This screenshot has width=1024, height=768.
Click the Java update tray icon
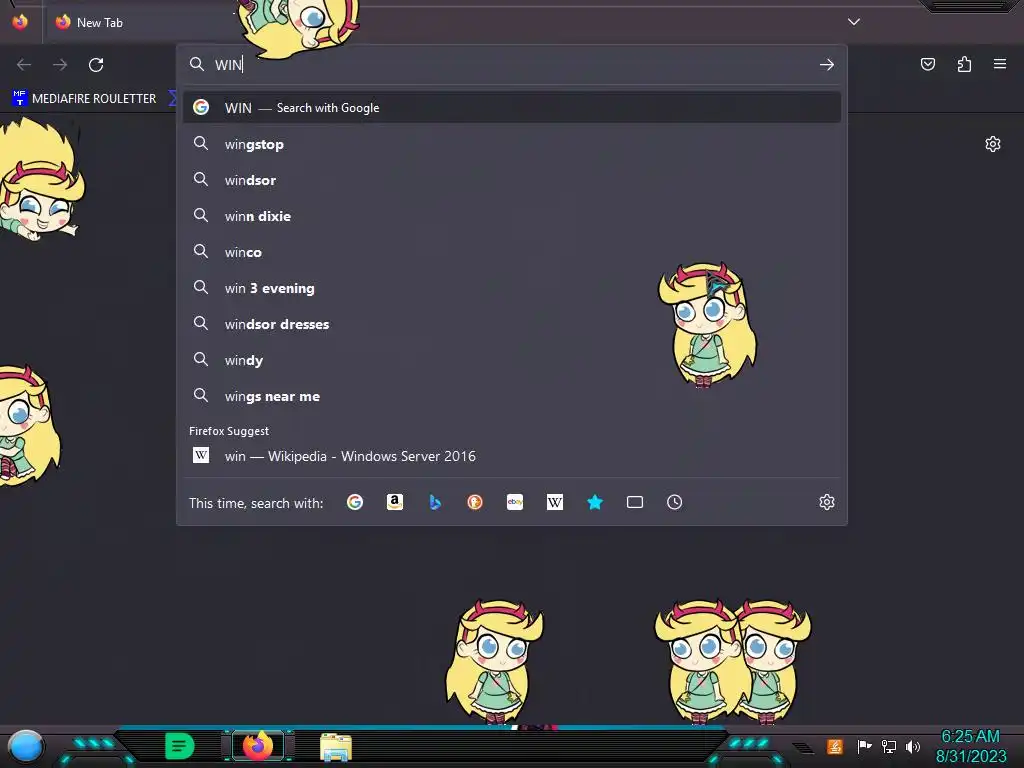(835, 746)
